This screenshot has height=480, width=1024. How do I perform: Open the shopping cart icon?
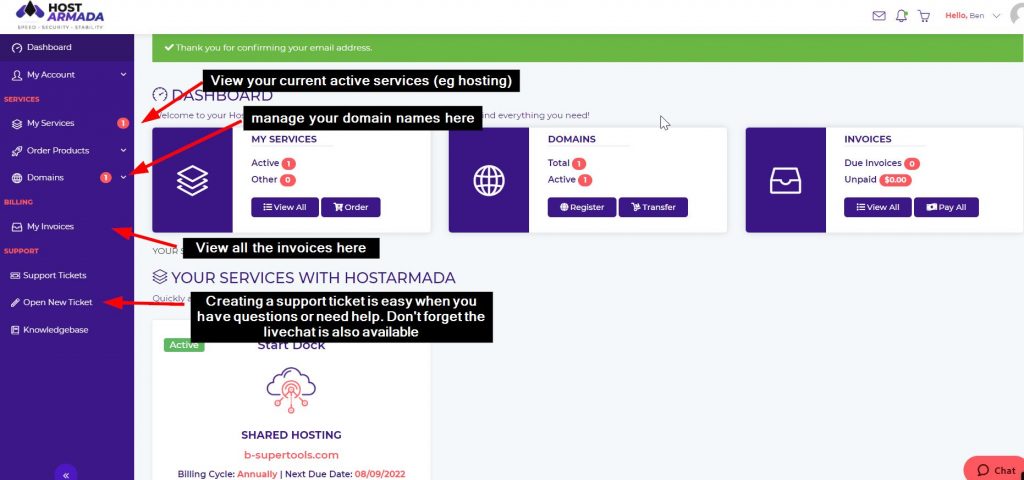(x=924, y=16)
